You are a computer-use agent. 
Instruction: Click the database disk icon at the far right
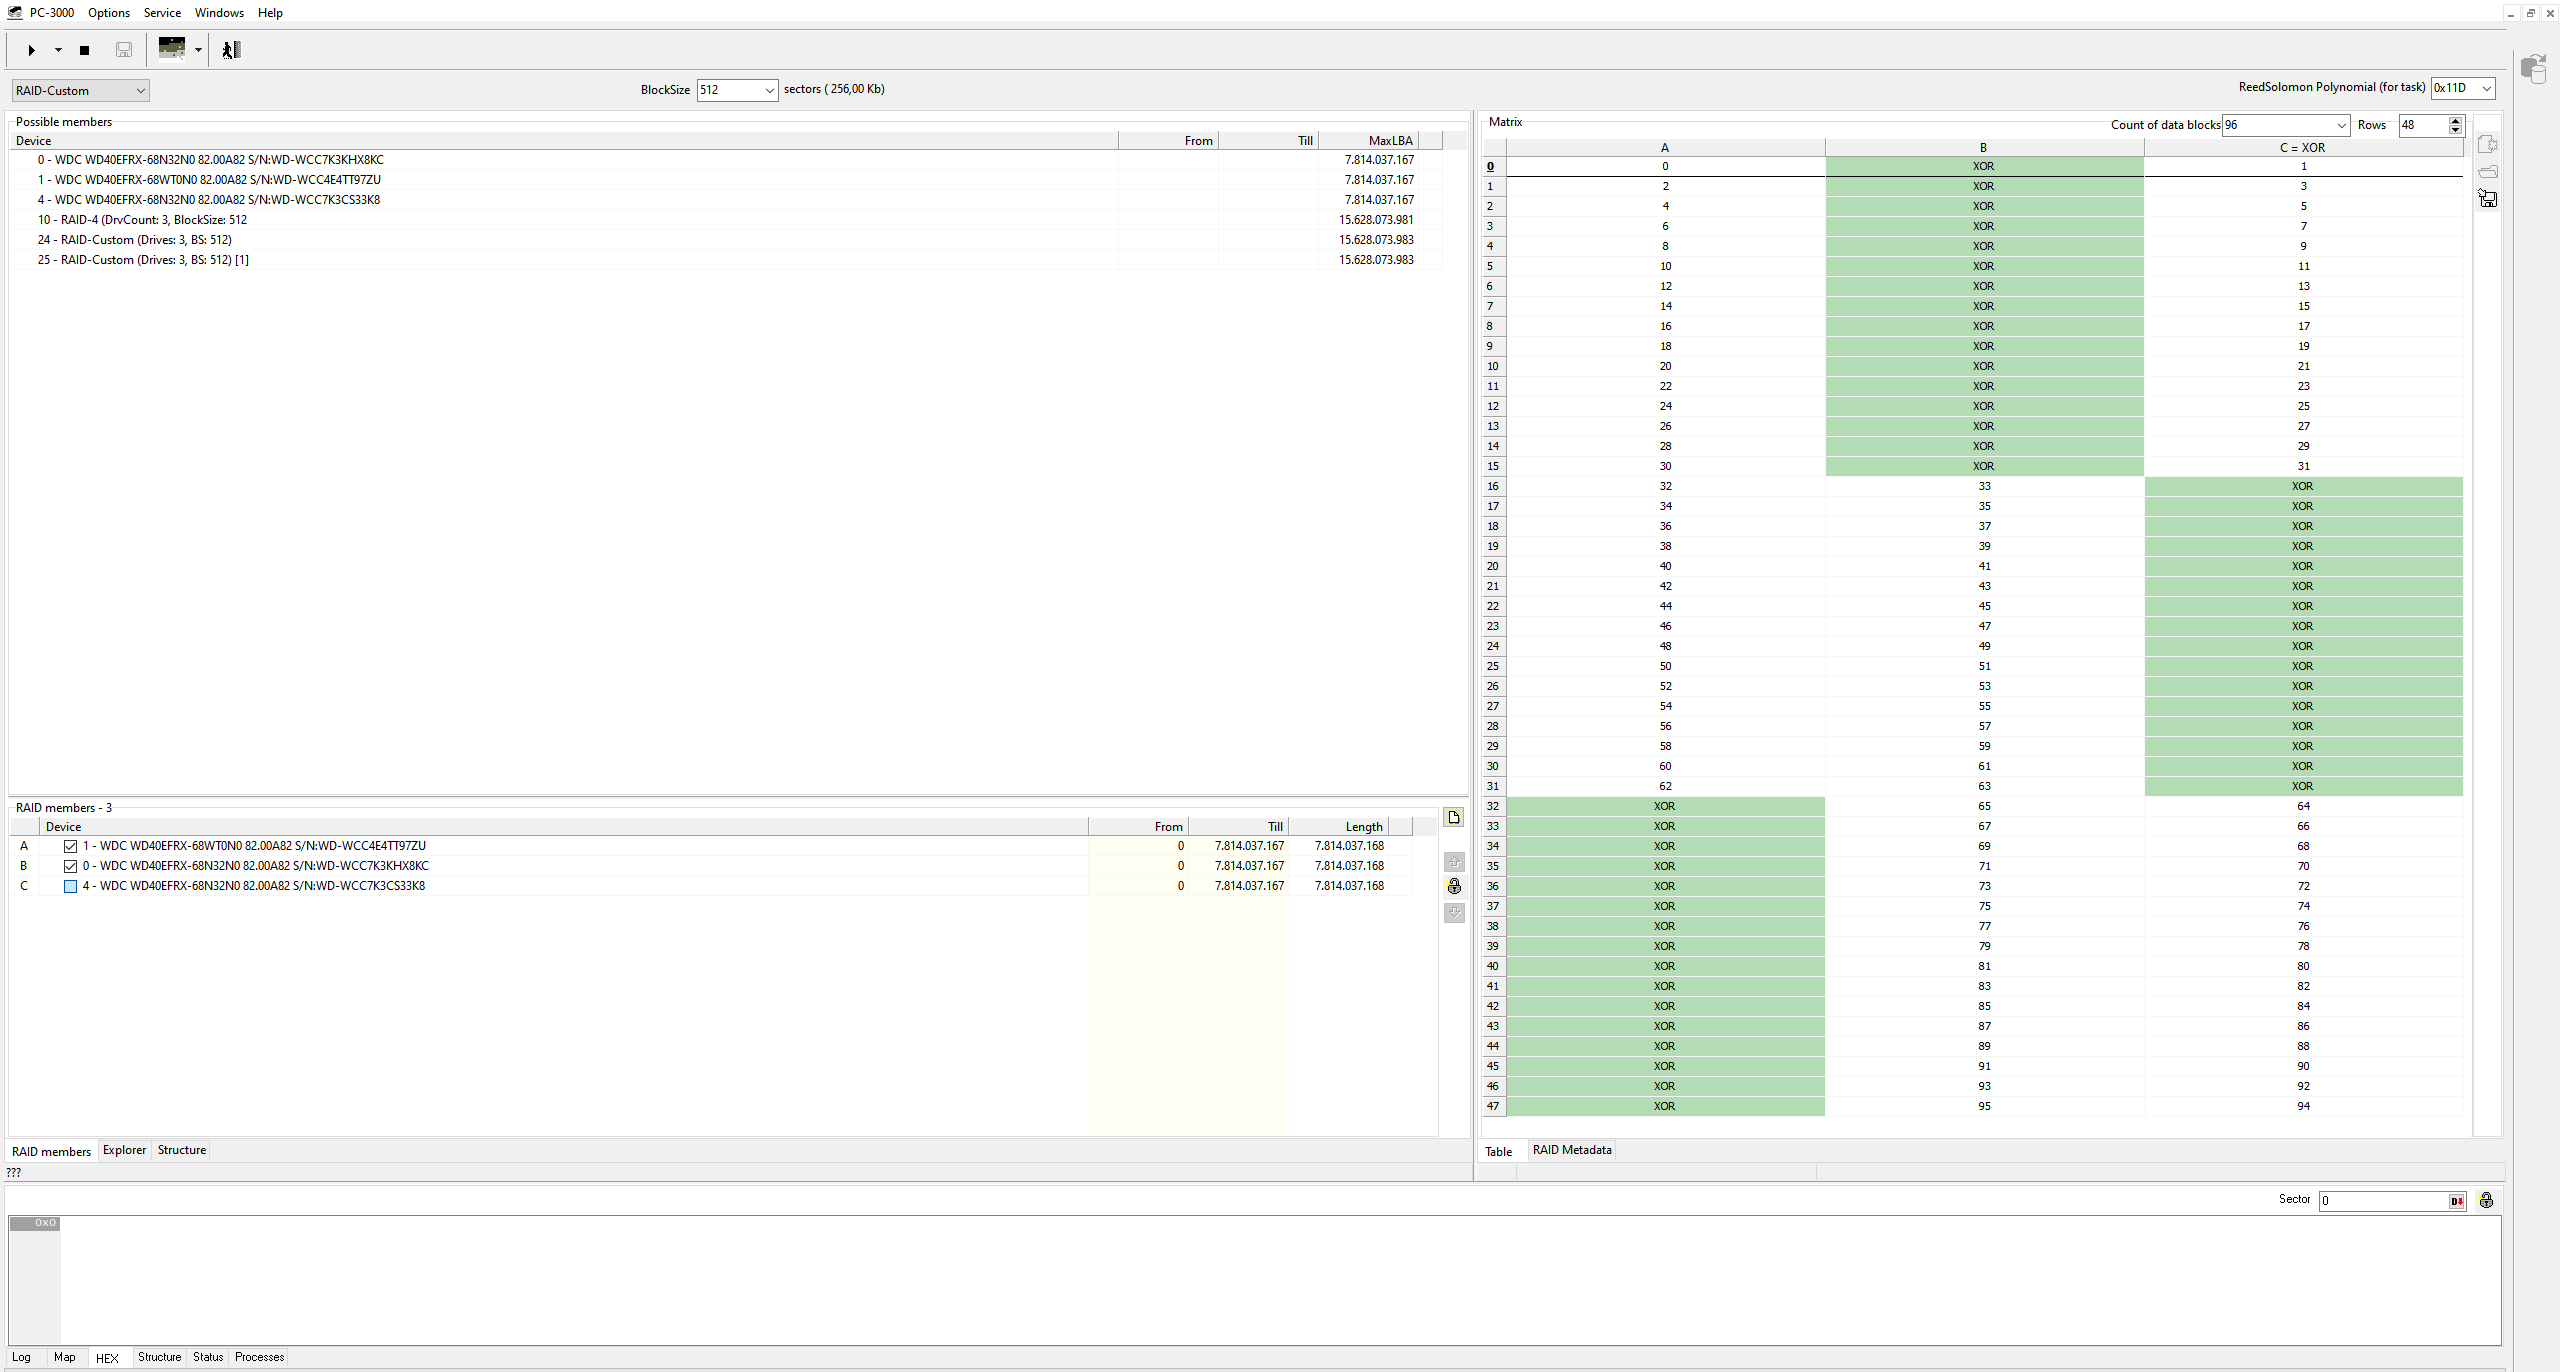tap(2533, 69)
